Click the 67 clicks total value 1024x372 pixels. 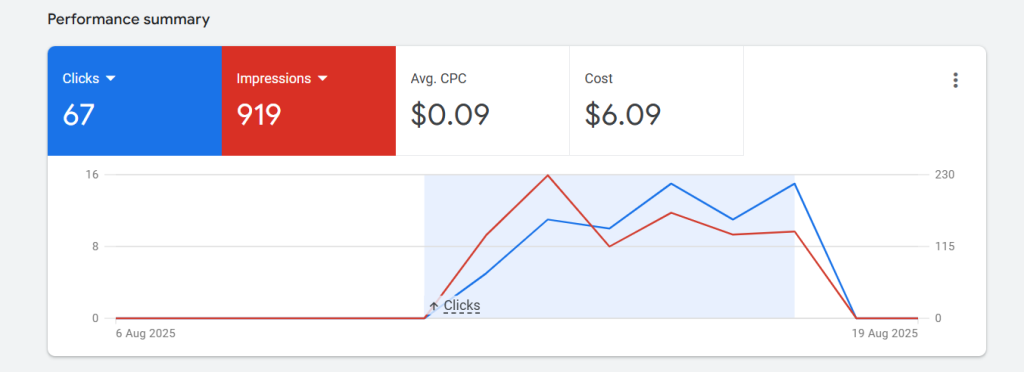click(79, 115)
